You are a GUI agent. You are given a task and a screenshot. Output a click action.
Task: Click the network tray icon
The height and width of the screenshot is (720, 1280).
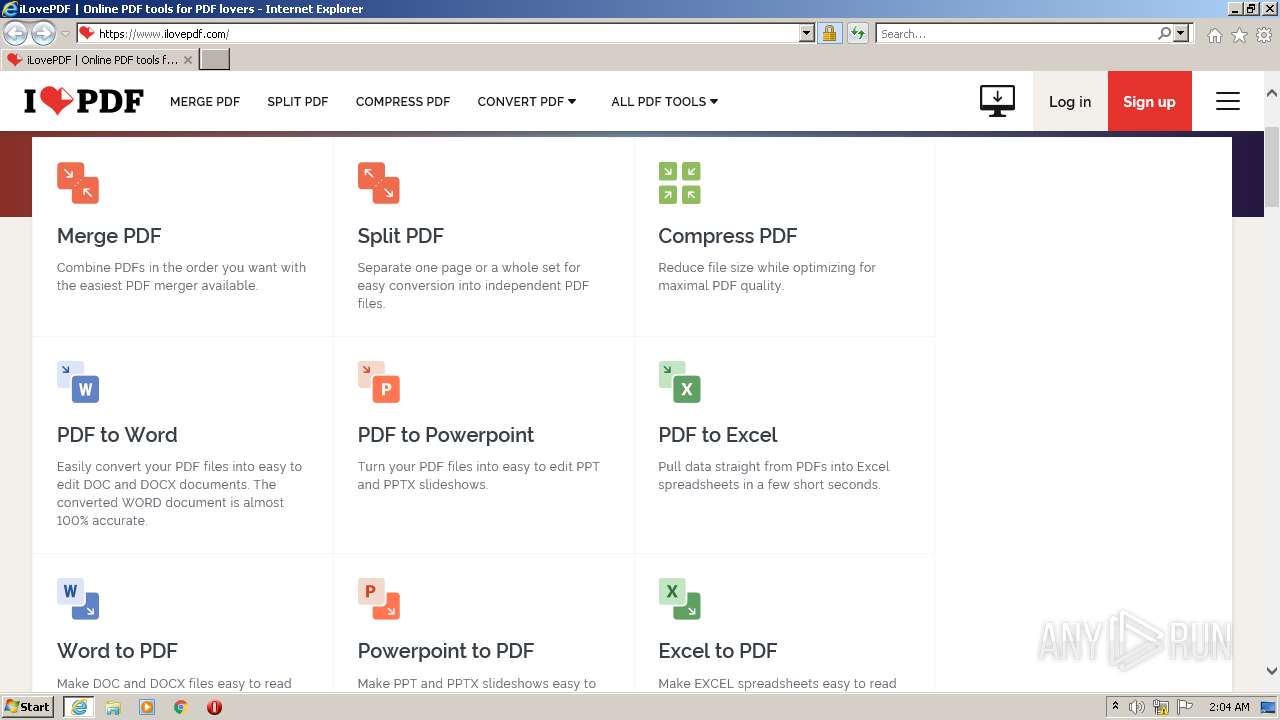[1161, 707]
